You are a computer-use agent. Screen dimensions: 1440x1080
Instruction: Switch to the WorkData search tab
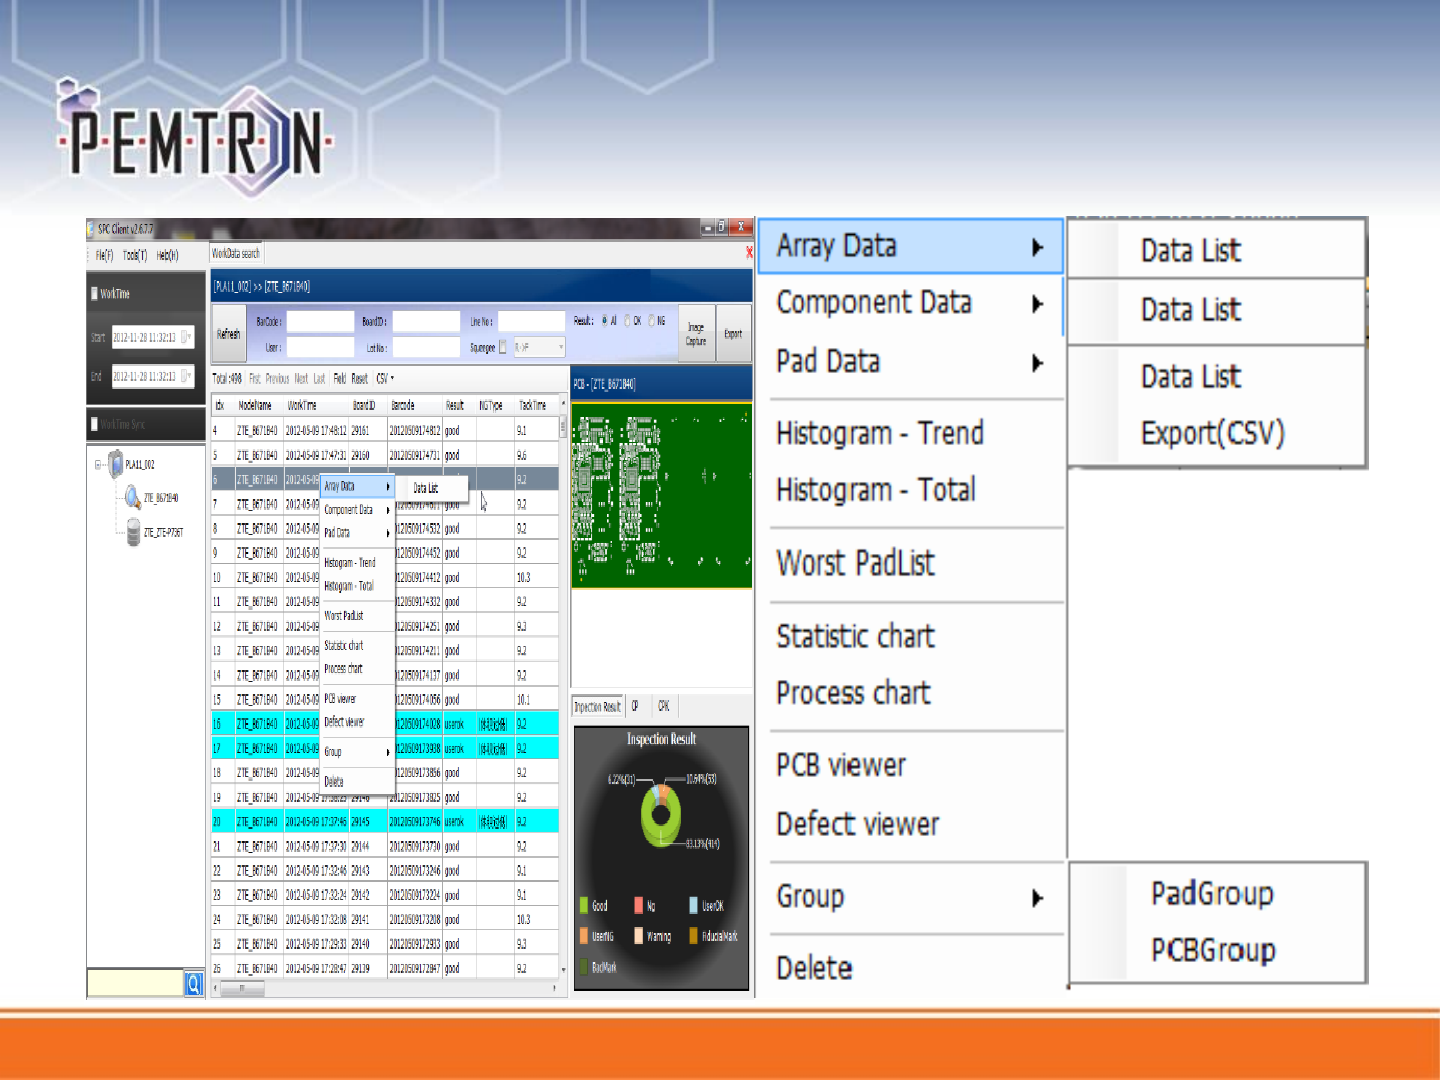tap(236, 254)
